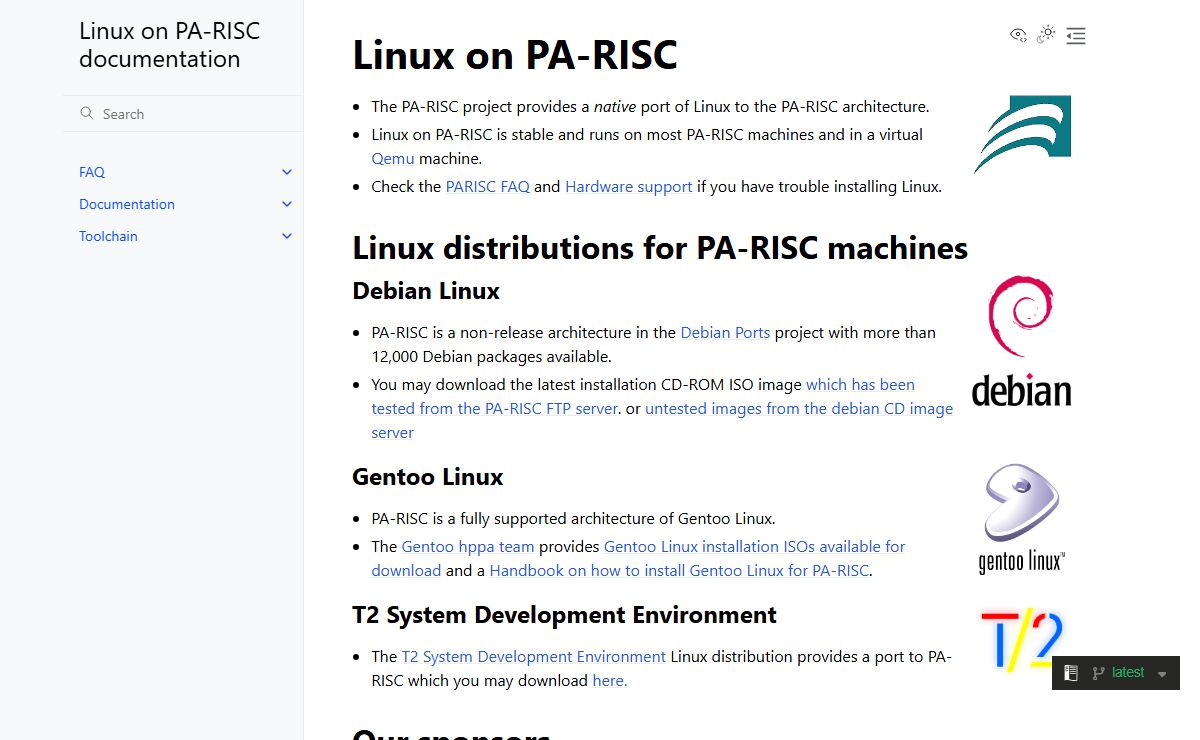Follow T2 System Development Environment link
The image size is (1200, 740).
[534, 656]
